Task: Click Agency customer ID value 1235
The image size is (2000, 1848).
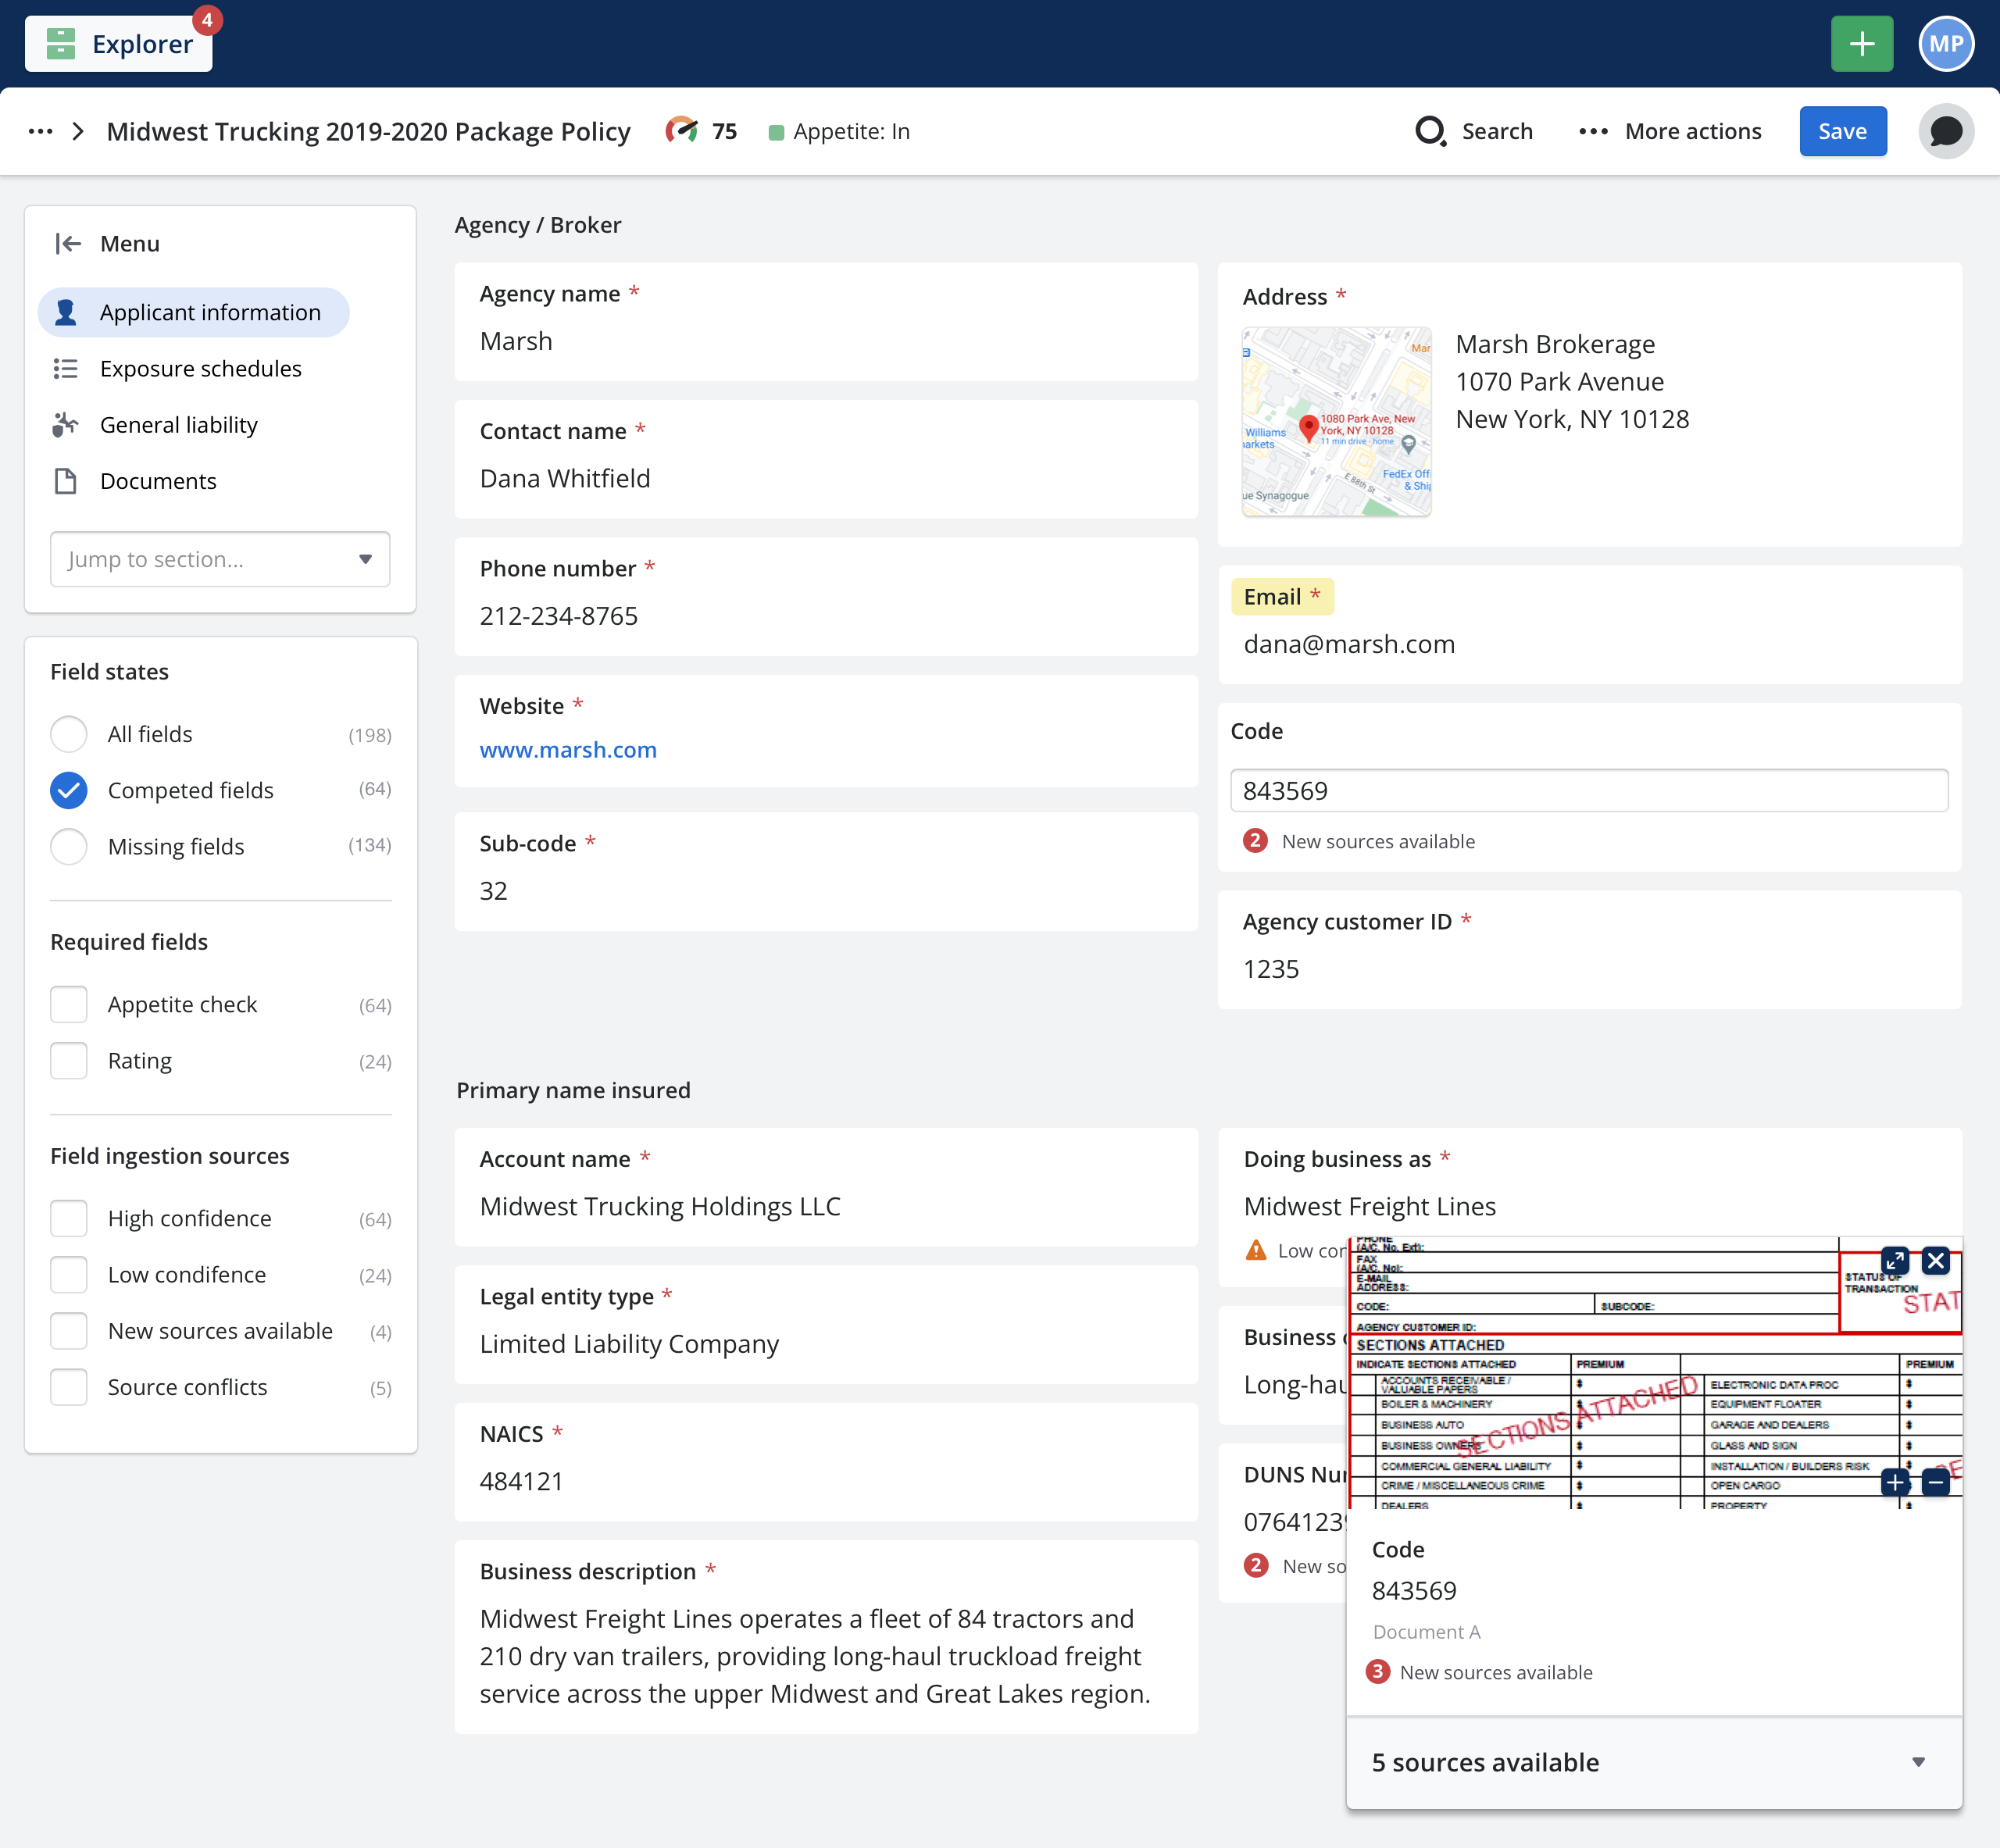Action: [1271, 968]
